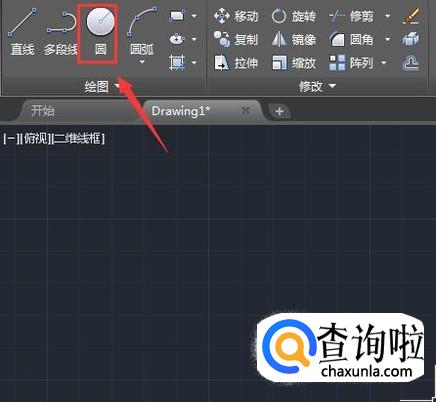Image resolution: width=436 pixels, height=402 pixels.
Task: Click the Scale (缩放) tool
Action: (x=294, y=63)
